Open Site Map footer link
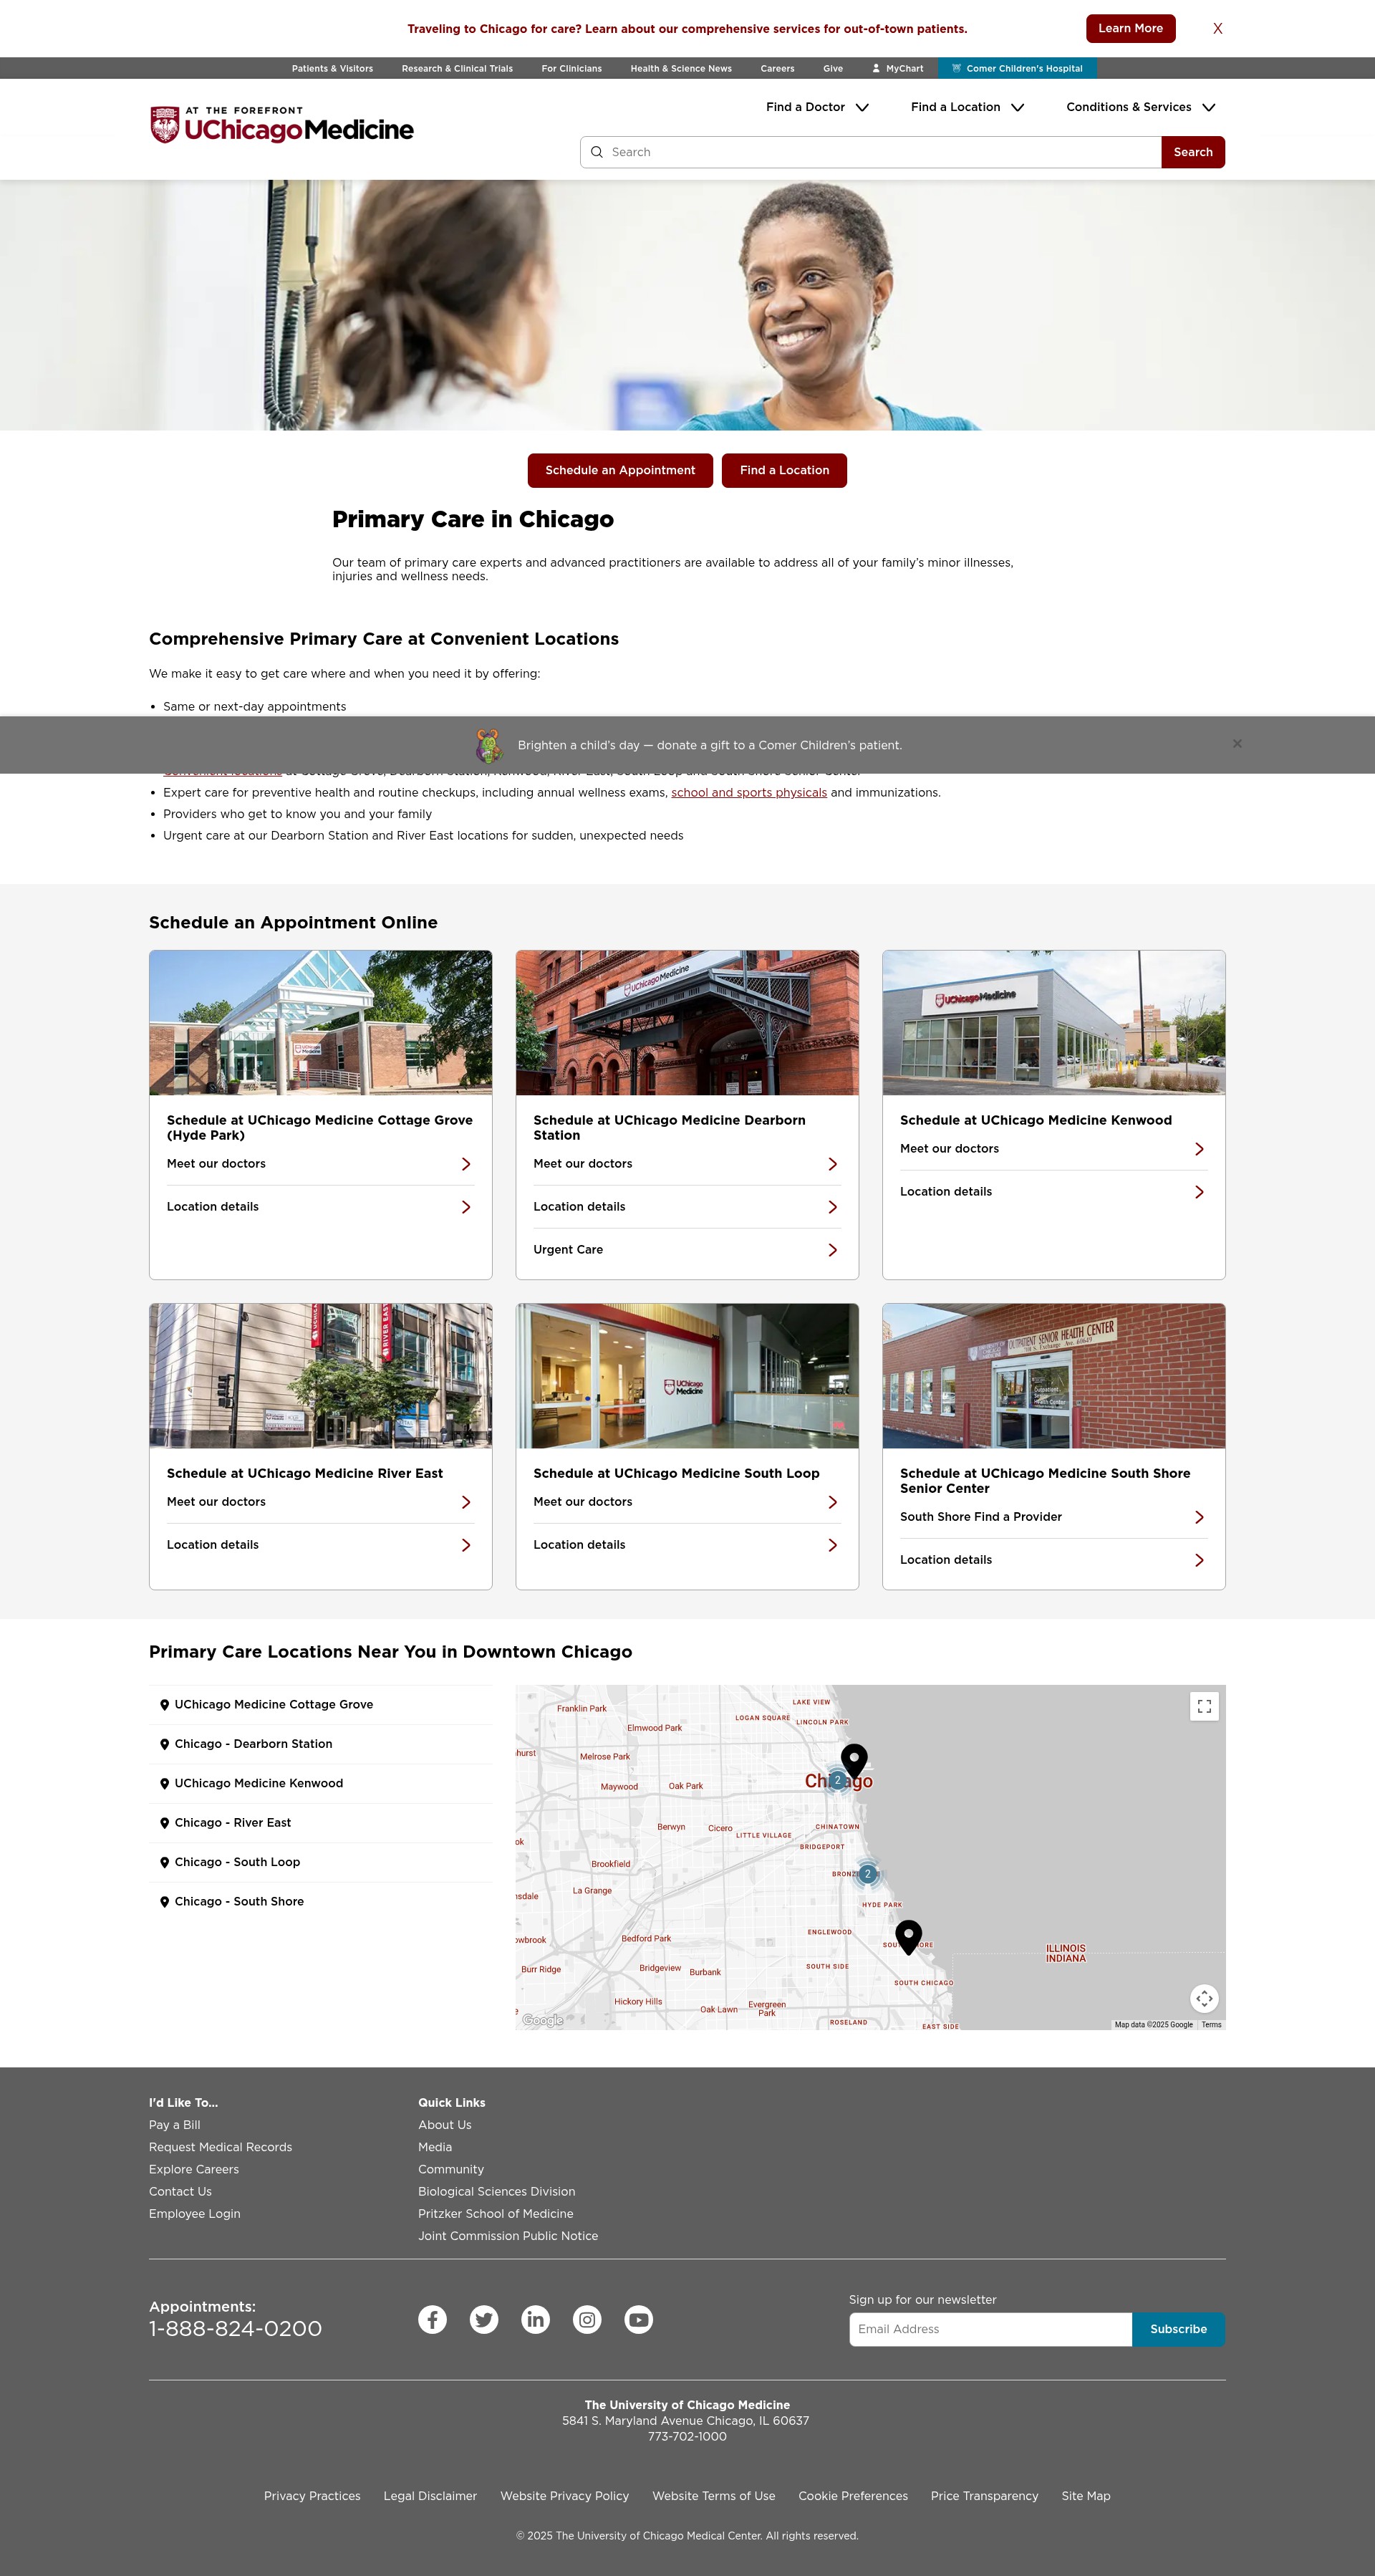 [x=1085, y=2496]
